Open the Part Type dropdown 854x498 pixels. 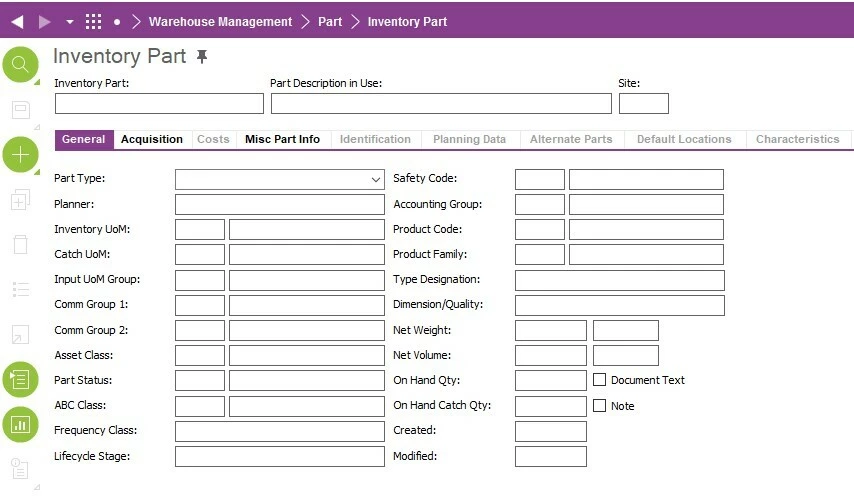376,180
